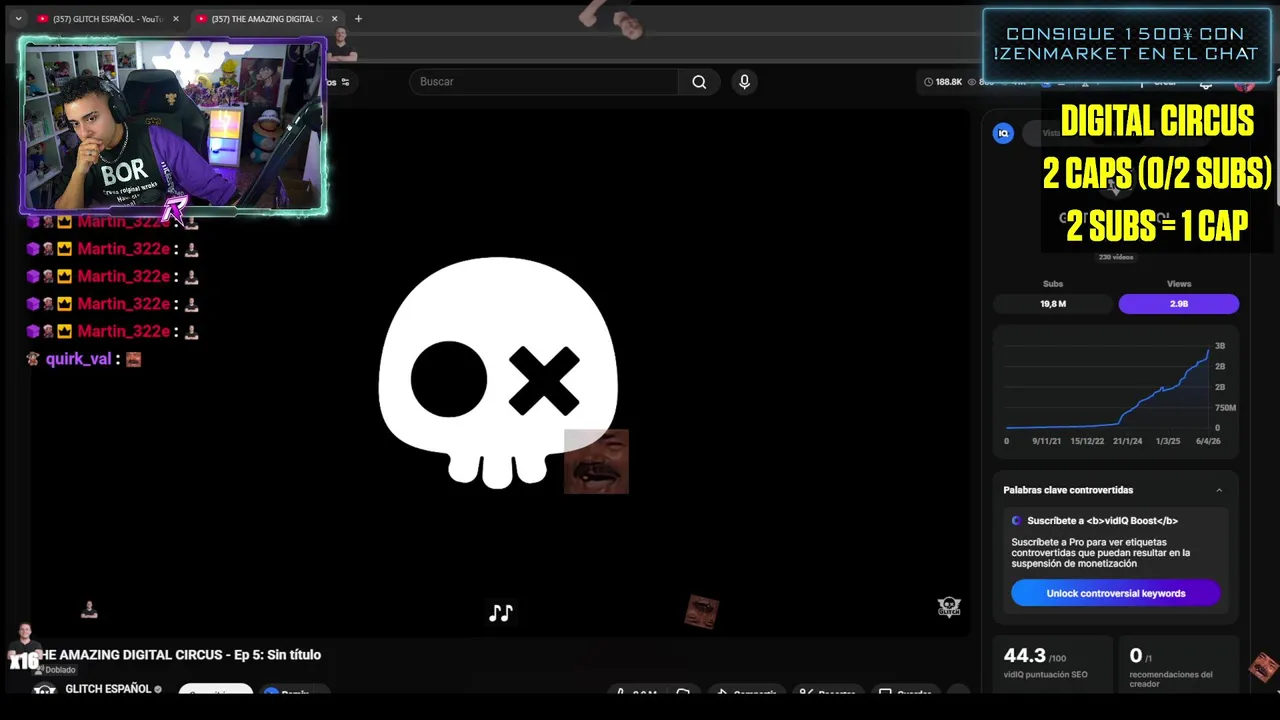This screenshot has height=720, width=1280.
Task: Click the YouTube search magnifier button
Action: tap(699, 82)
